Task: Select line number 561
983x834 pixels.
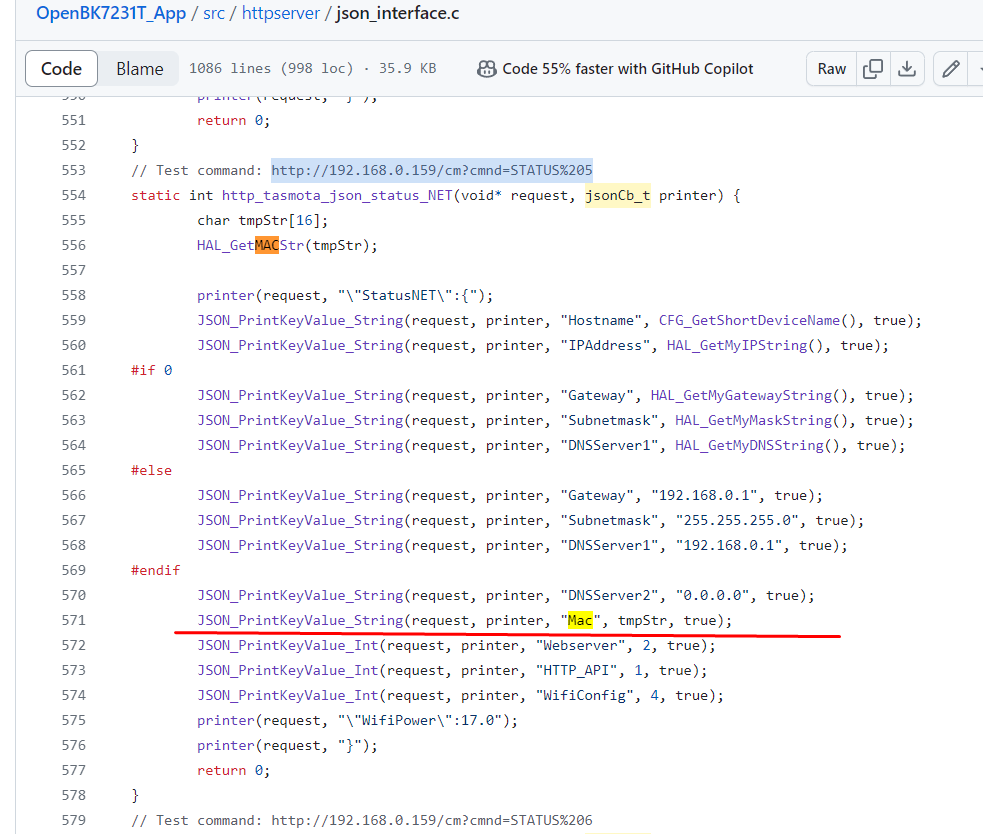Action: point(73,371)
